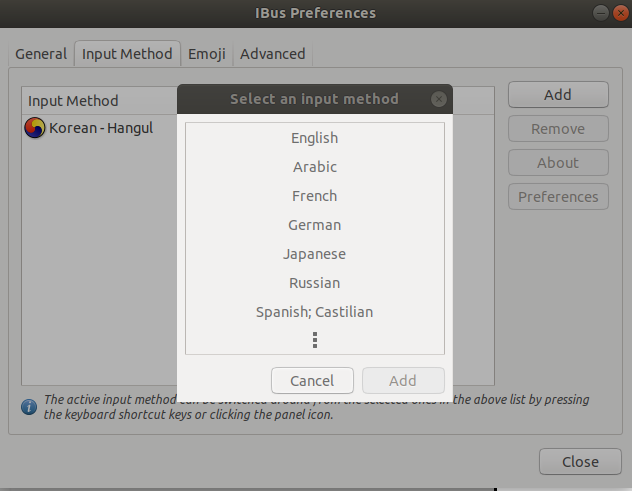Expand more languages with the three-dot icon

tap(315, 340)
